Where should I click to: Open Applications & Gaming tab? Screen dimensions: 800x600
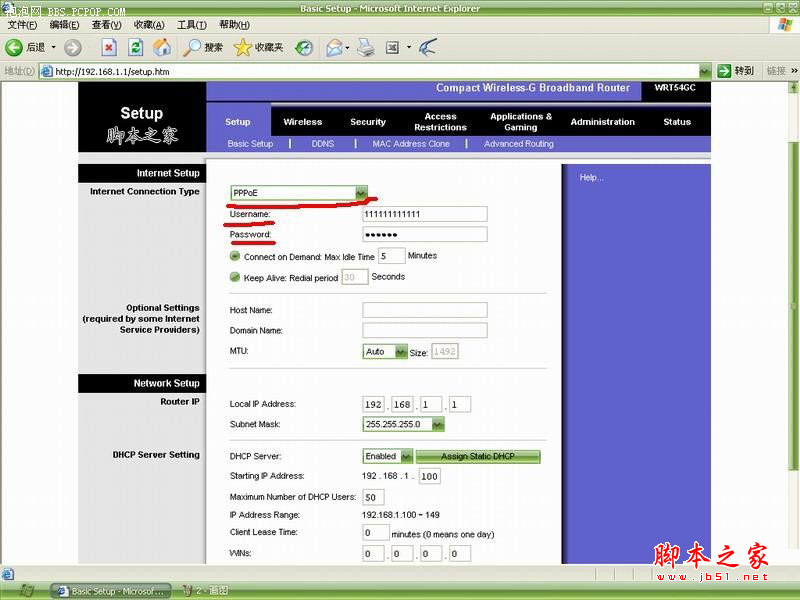pyautogui.click(x=521, y=122)
